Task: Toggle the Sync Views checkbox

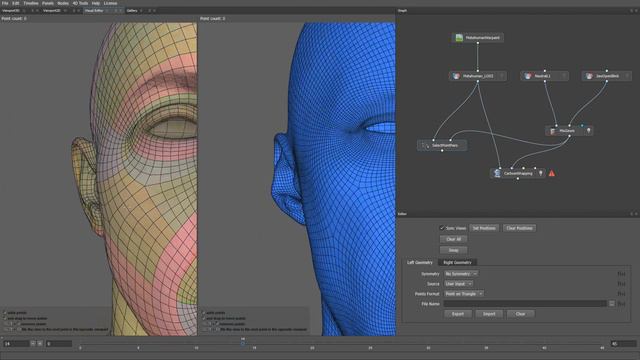Action: (442, 228)
